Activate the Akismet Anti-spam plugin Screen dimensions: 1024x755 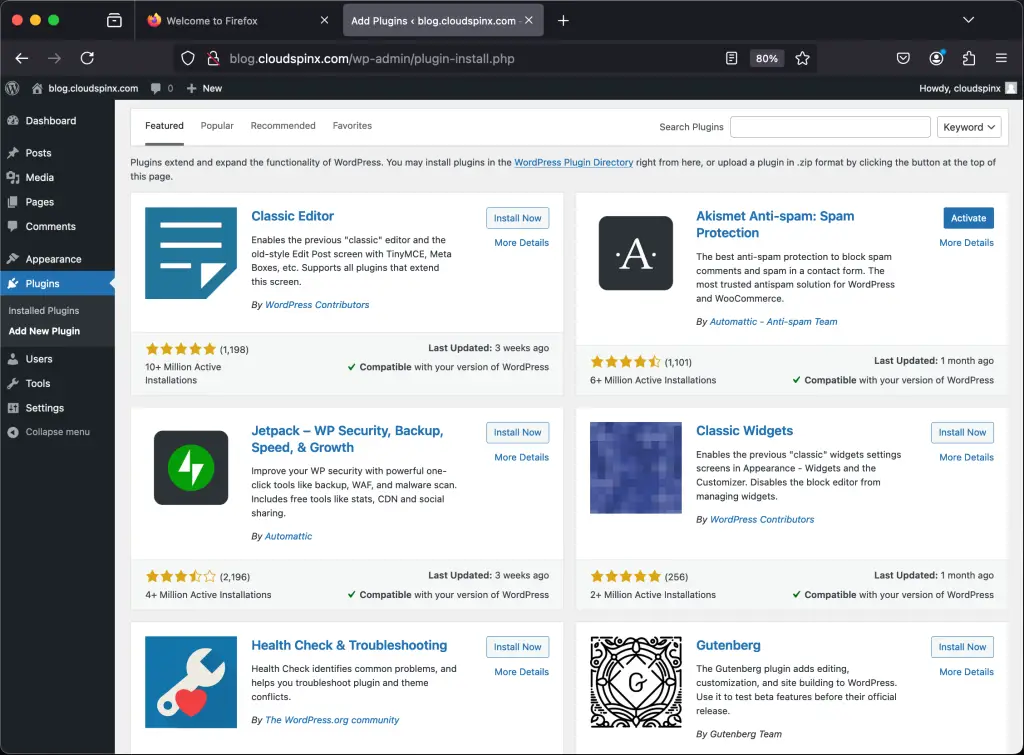(x=968, y=217)
